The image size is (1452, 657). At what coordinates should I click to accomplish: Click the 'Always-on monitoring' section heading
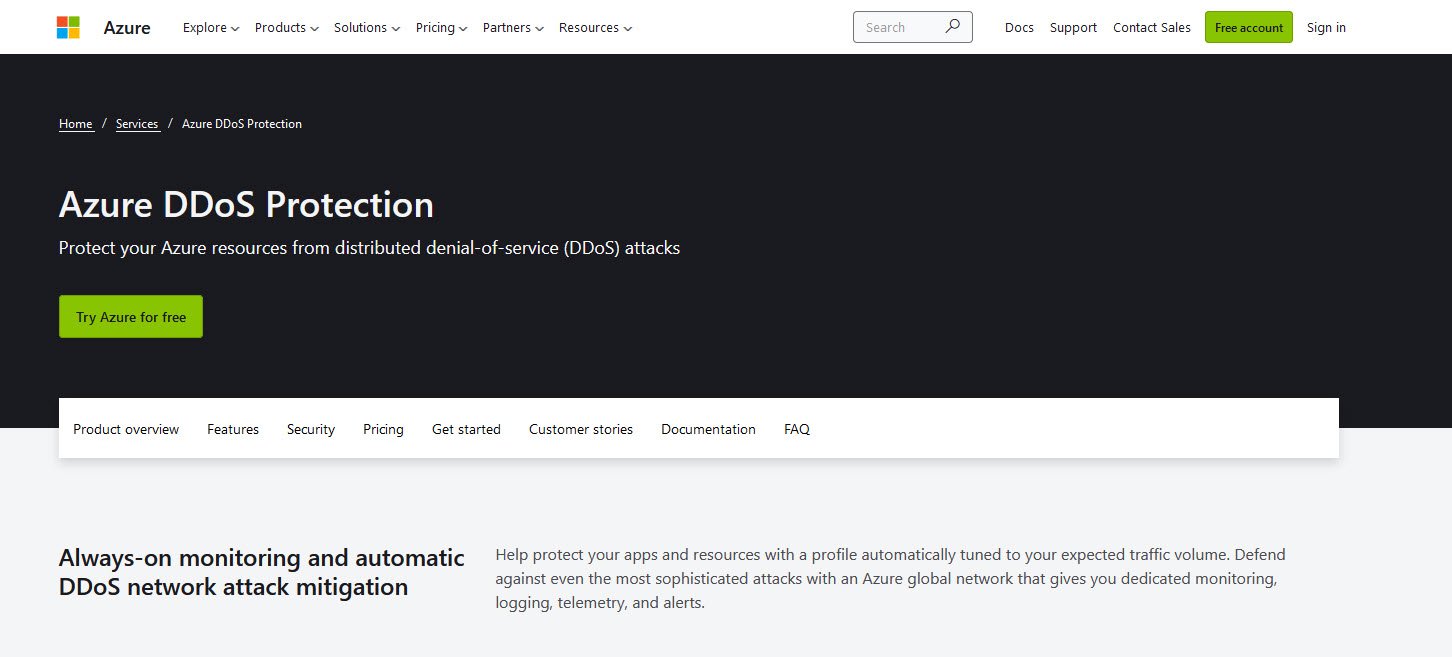click(262, 572)
